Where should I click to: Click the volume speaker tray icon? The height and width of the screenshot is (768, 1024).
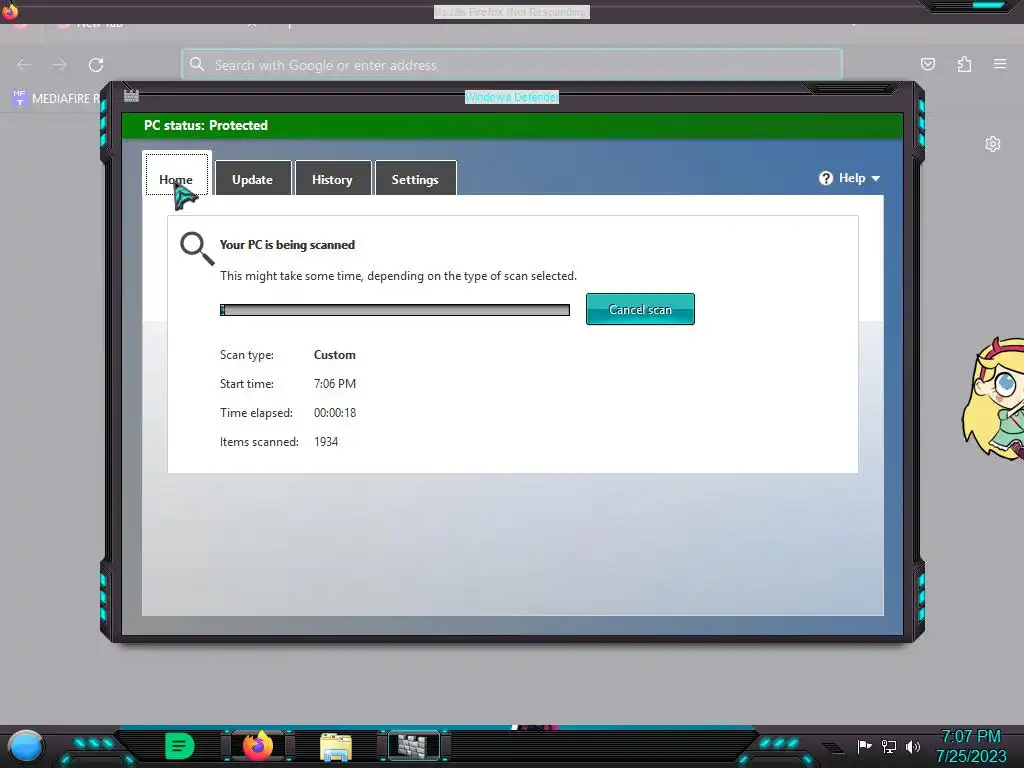(x=913, y=746)
